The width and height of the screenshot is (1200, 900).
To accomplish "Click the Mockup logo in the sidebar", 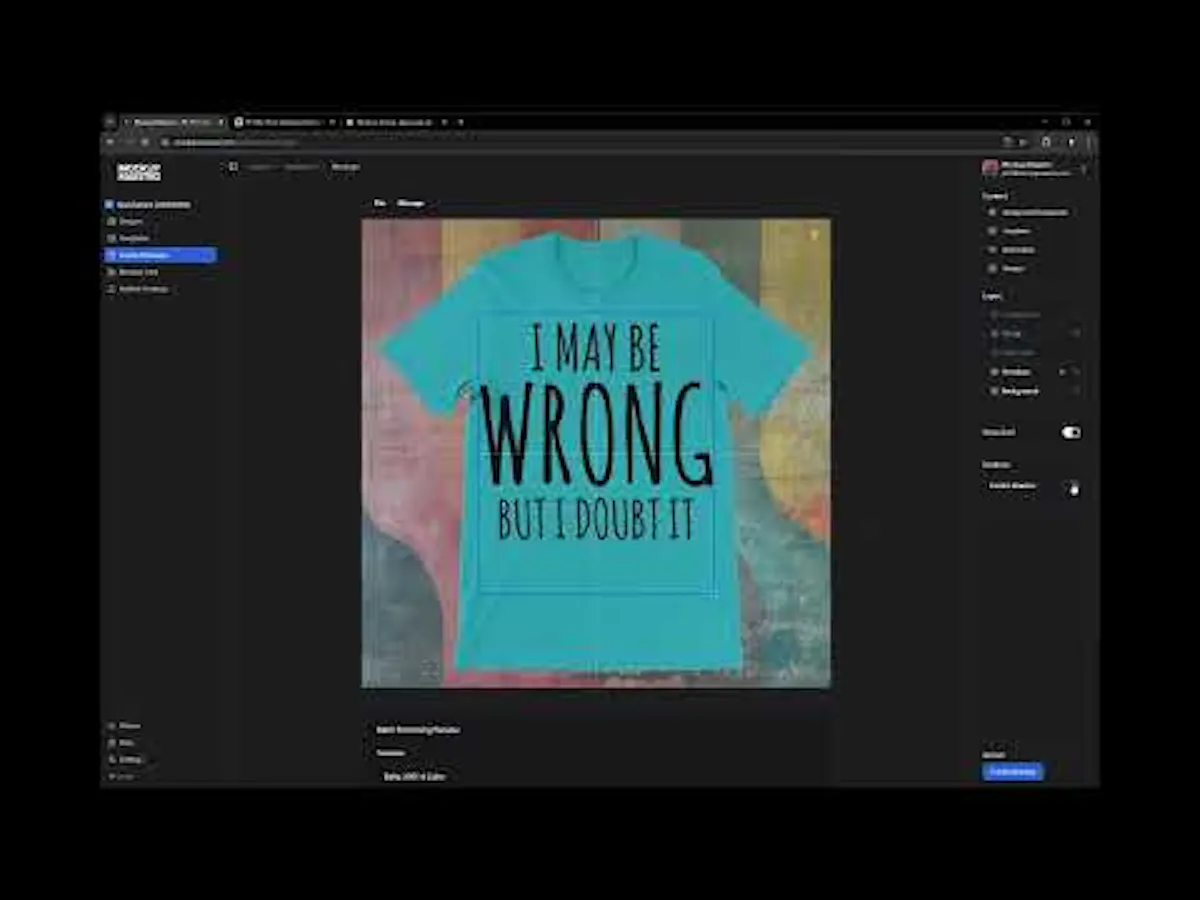I will (138, 171).
